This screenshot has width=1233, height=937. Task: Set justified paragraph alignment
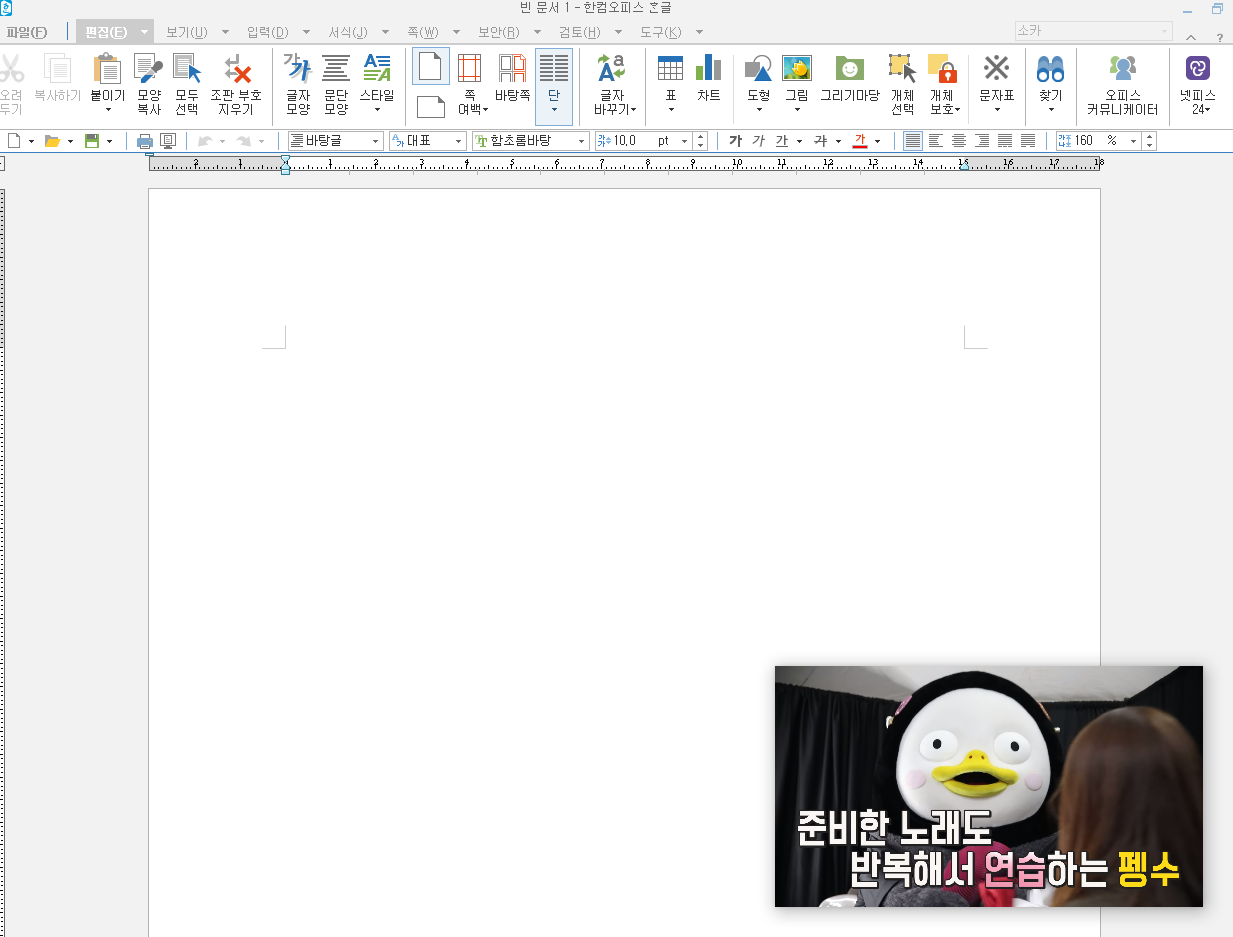coord(913,141)
